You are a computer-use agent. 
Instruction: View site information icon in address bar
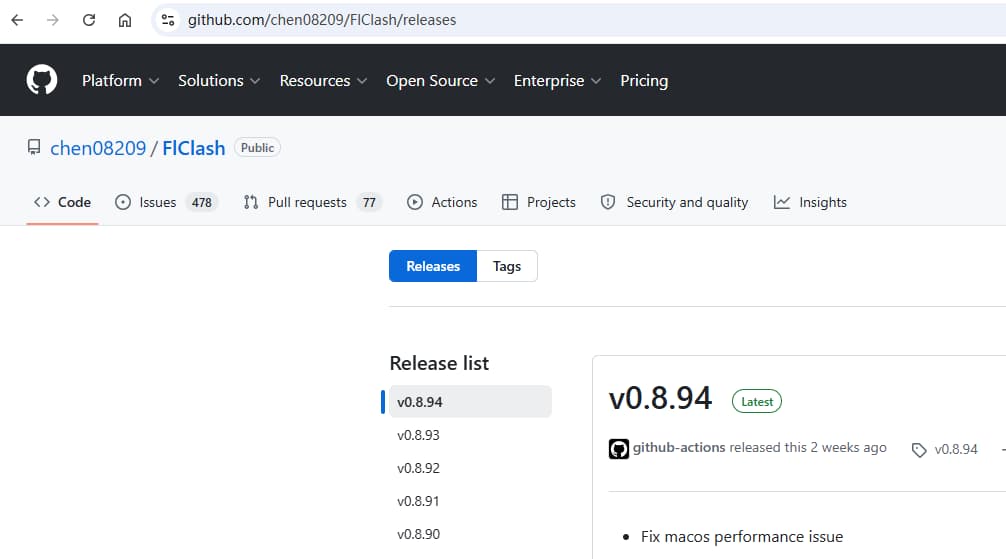tap(168, 20)
